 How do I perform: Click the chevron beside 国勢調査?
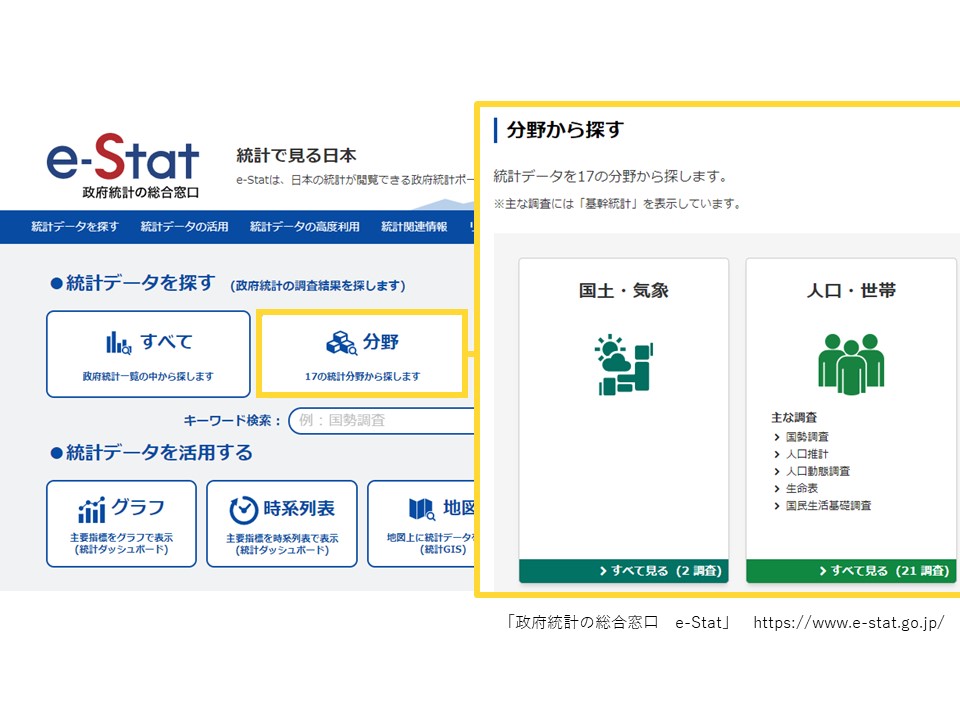[x=777, y=437]
